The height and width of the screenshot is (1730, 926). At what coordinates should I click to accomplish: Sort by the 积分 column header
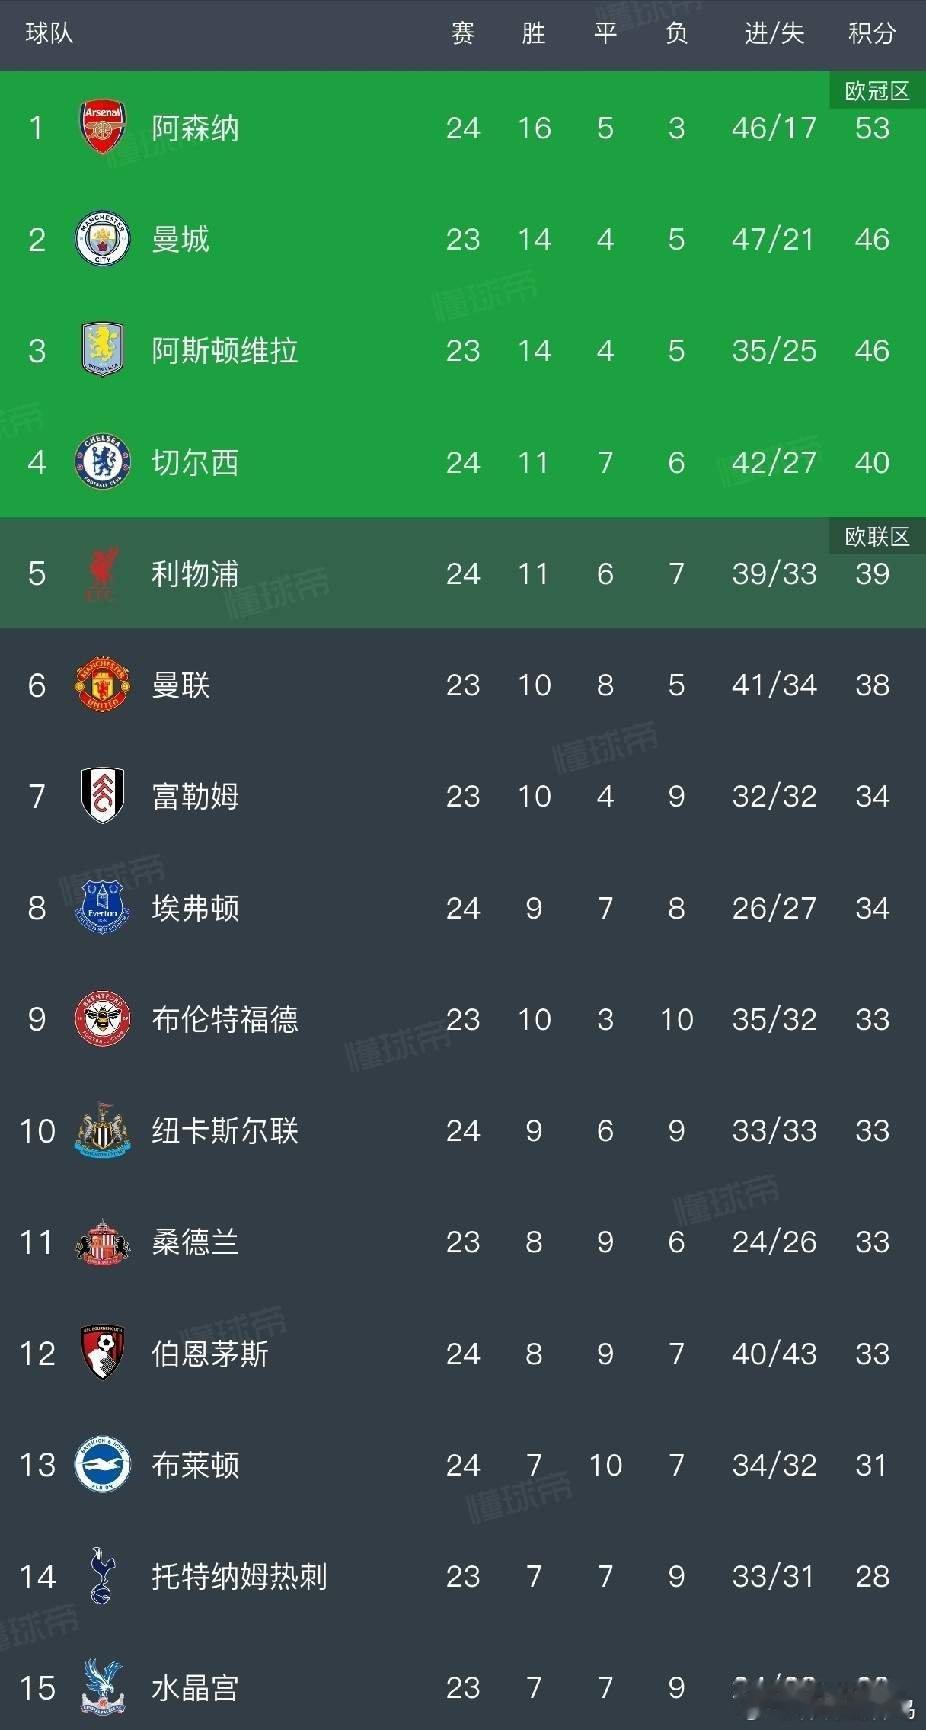[871, 33]
